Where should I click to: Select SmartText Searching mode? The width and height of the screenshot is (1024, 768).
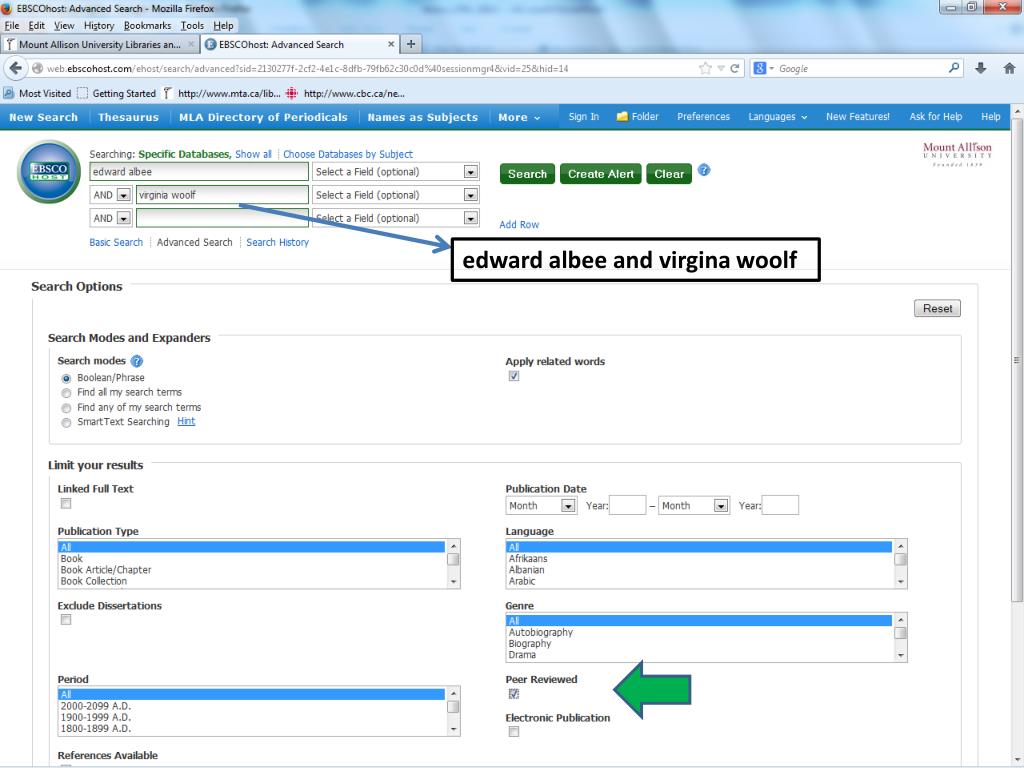click(66, 423)
